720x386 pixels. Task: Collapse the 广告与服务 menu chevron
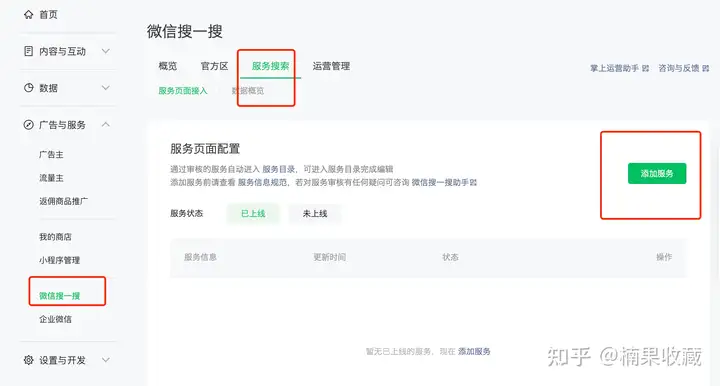tap(106, 124)
